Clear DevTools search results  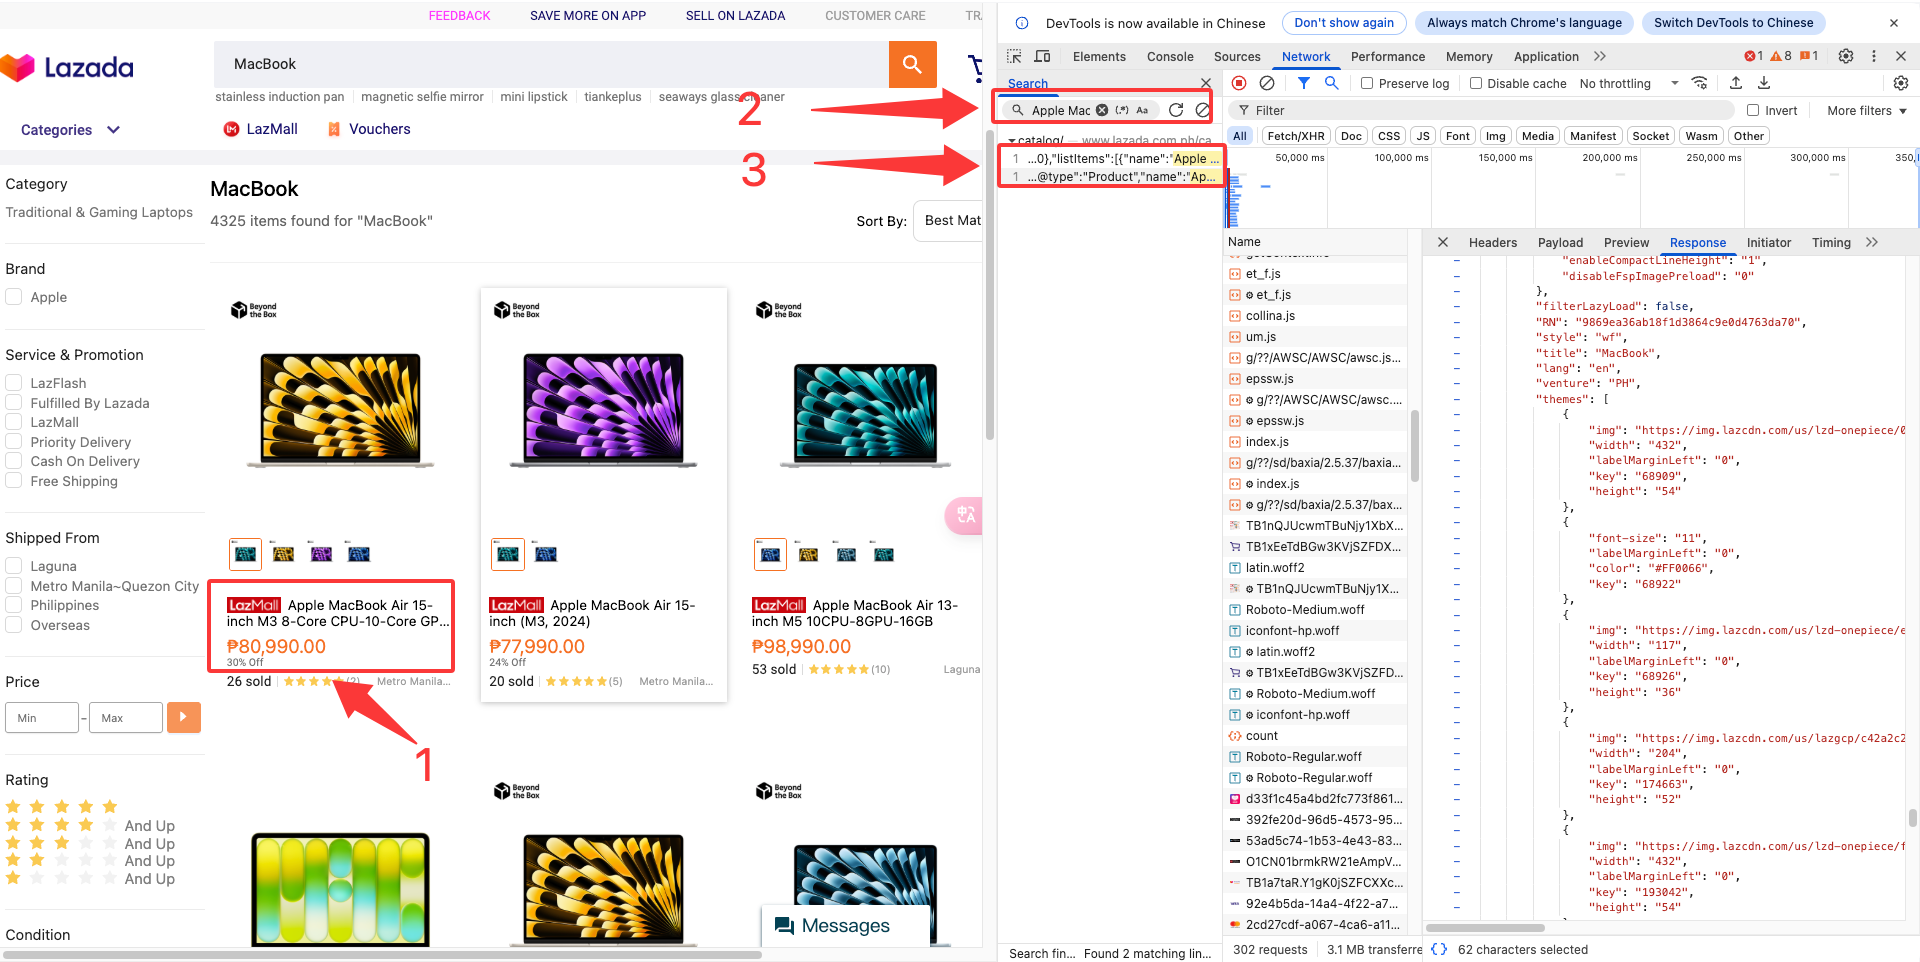click(x=1202, y=110)
